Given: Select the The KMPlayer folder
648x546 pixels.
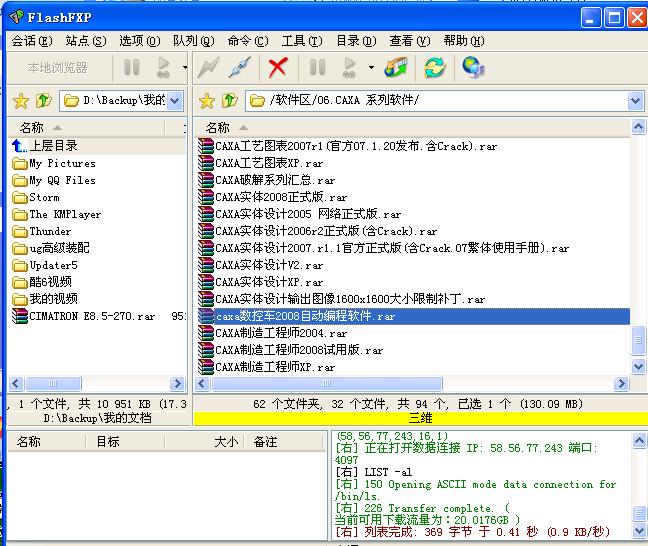Looking at the screenshot, I should [x=57, y=215].
